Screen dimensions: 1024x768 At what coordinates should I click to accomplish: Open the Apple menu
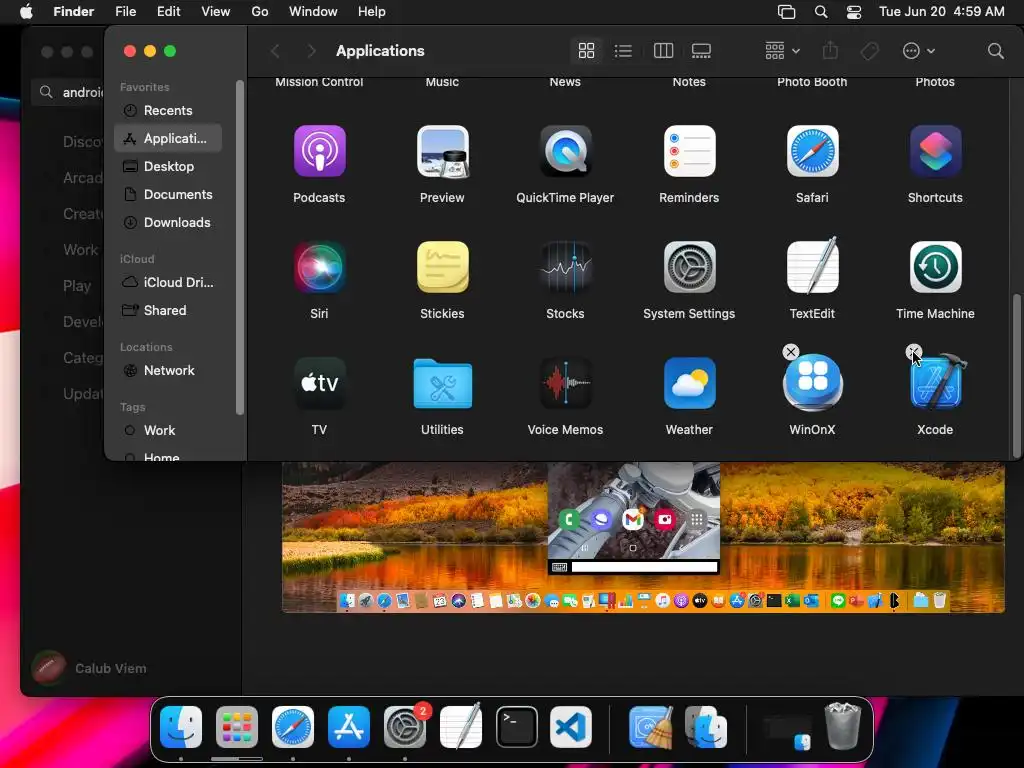[26, 12]
